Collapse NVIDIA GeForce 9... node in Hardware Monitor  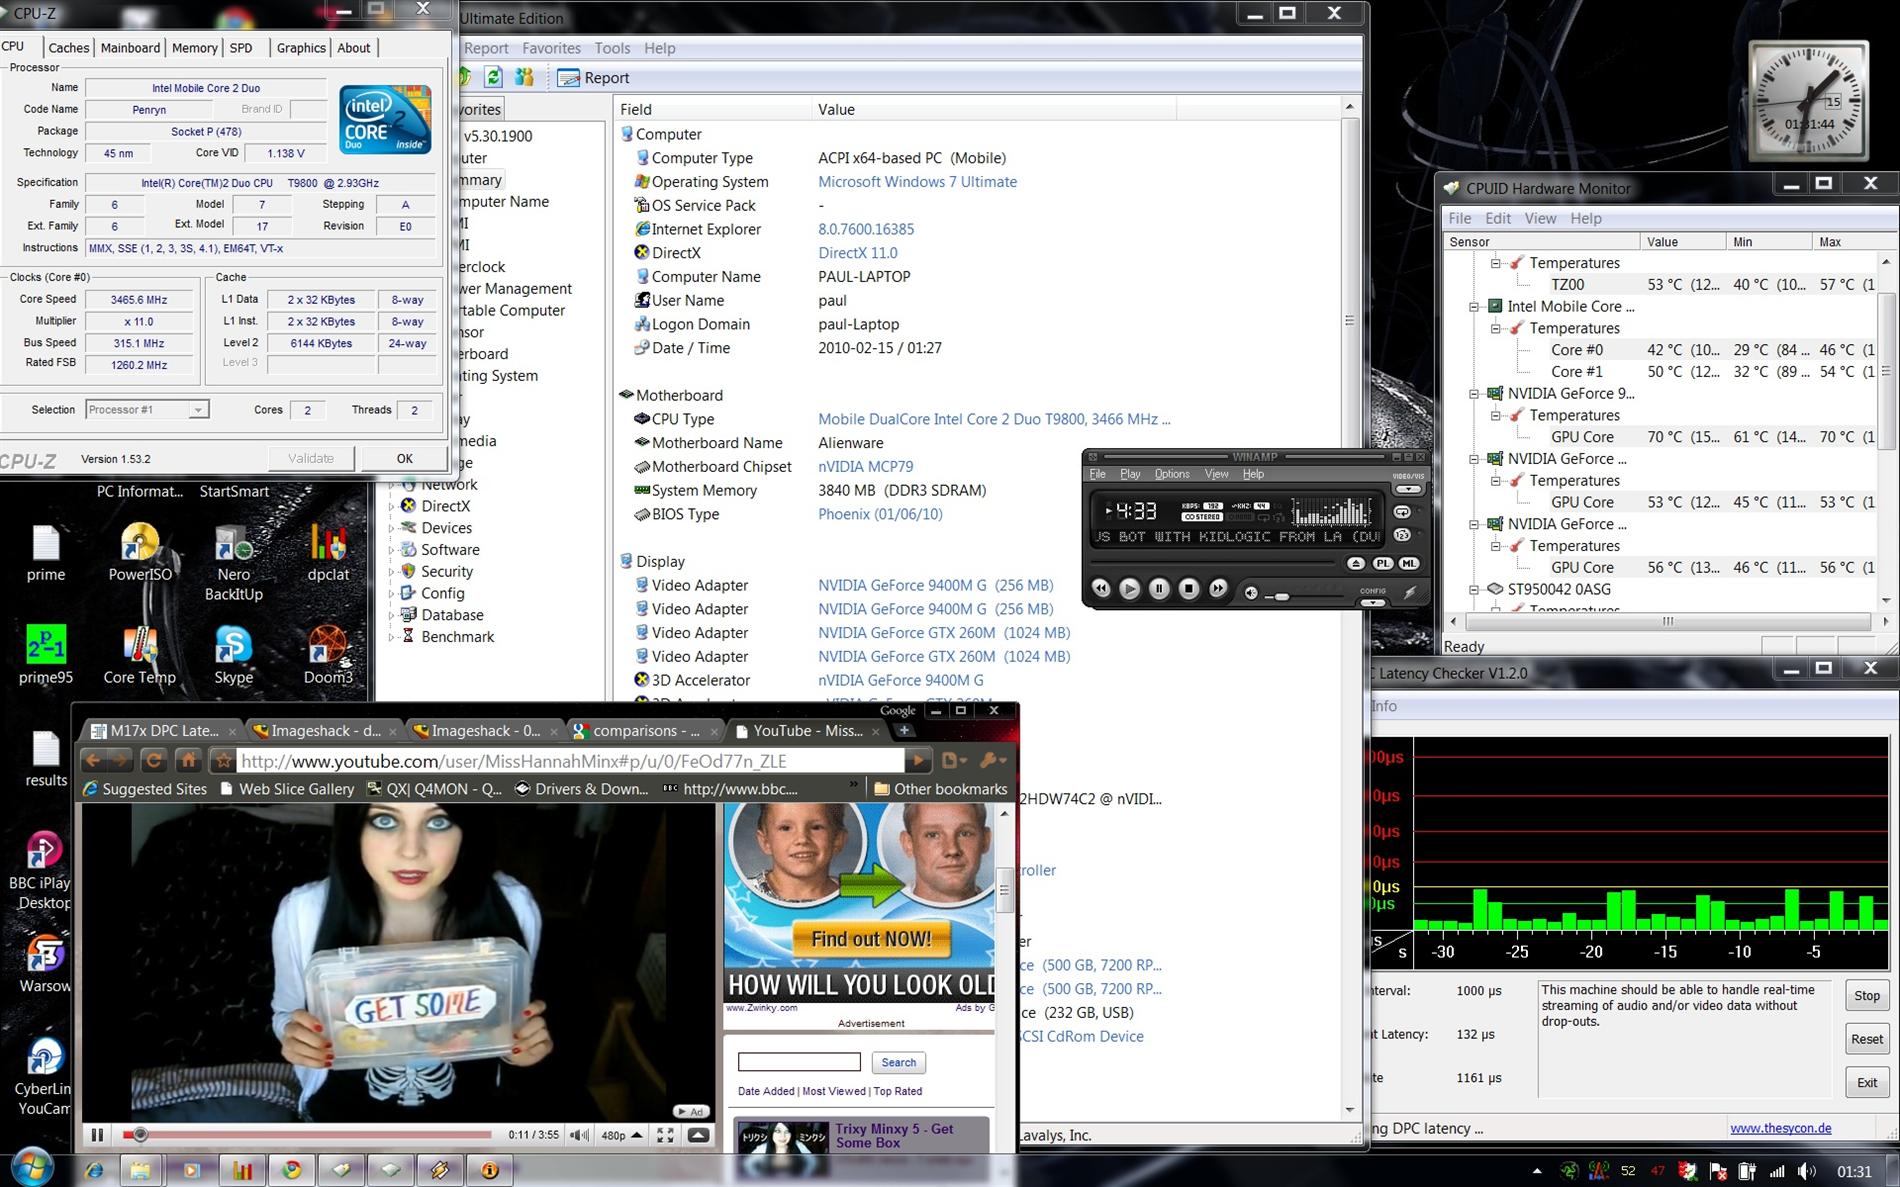[1474, 394]
